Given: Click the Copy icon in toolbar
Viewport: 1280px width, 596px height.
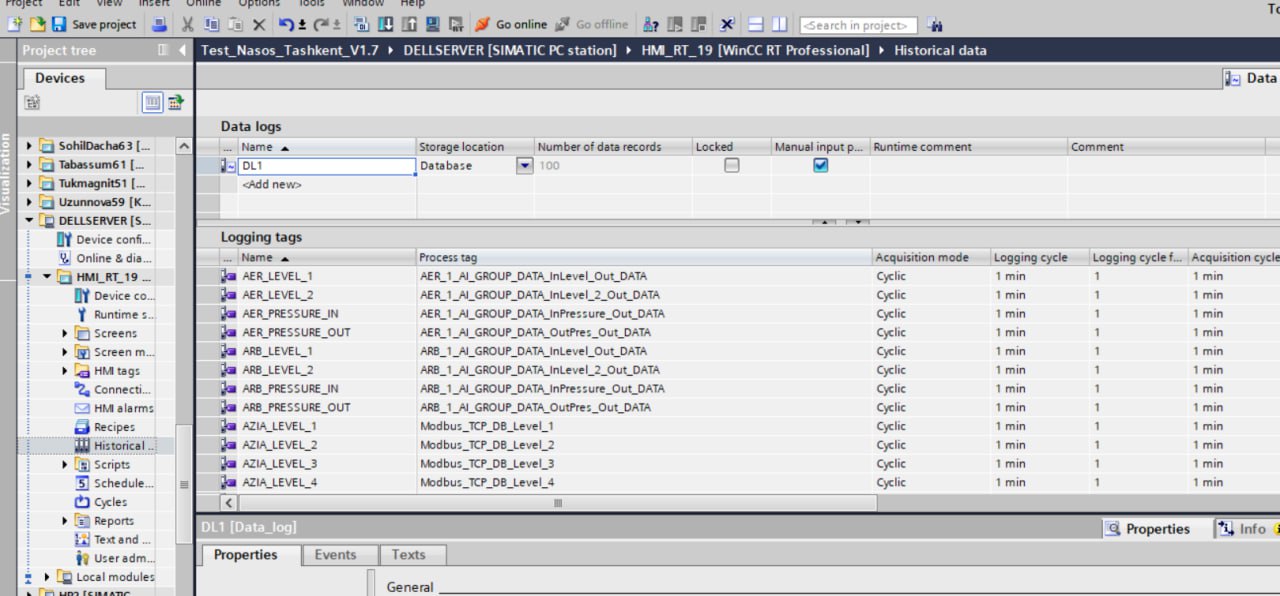Looking at the screenshot, I should [212, 24].
